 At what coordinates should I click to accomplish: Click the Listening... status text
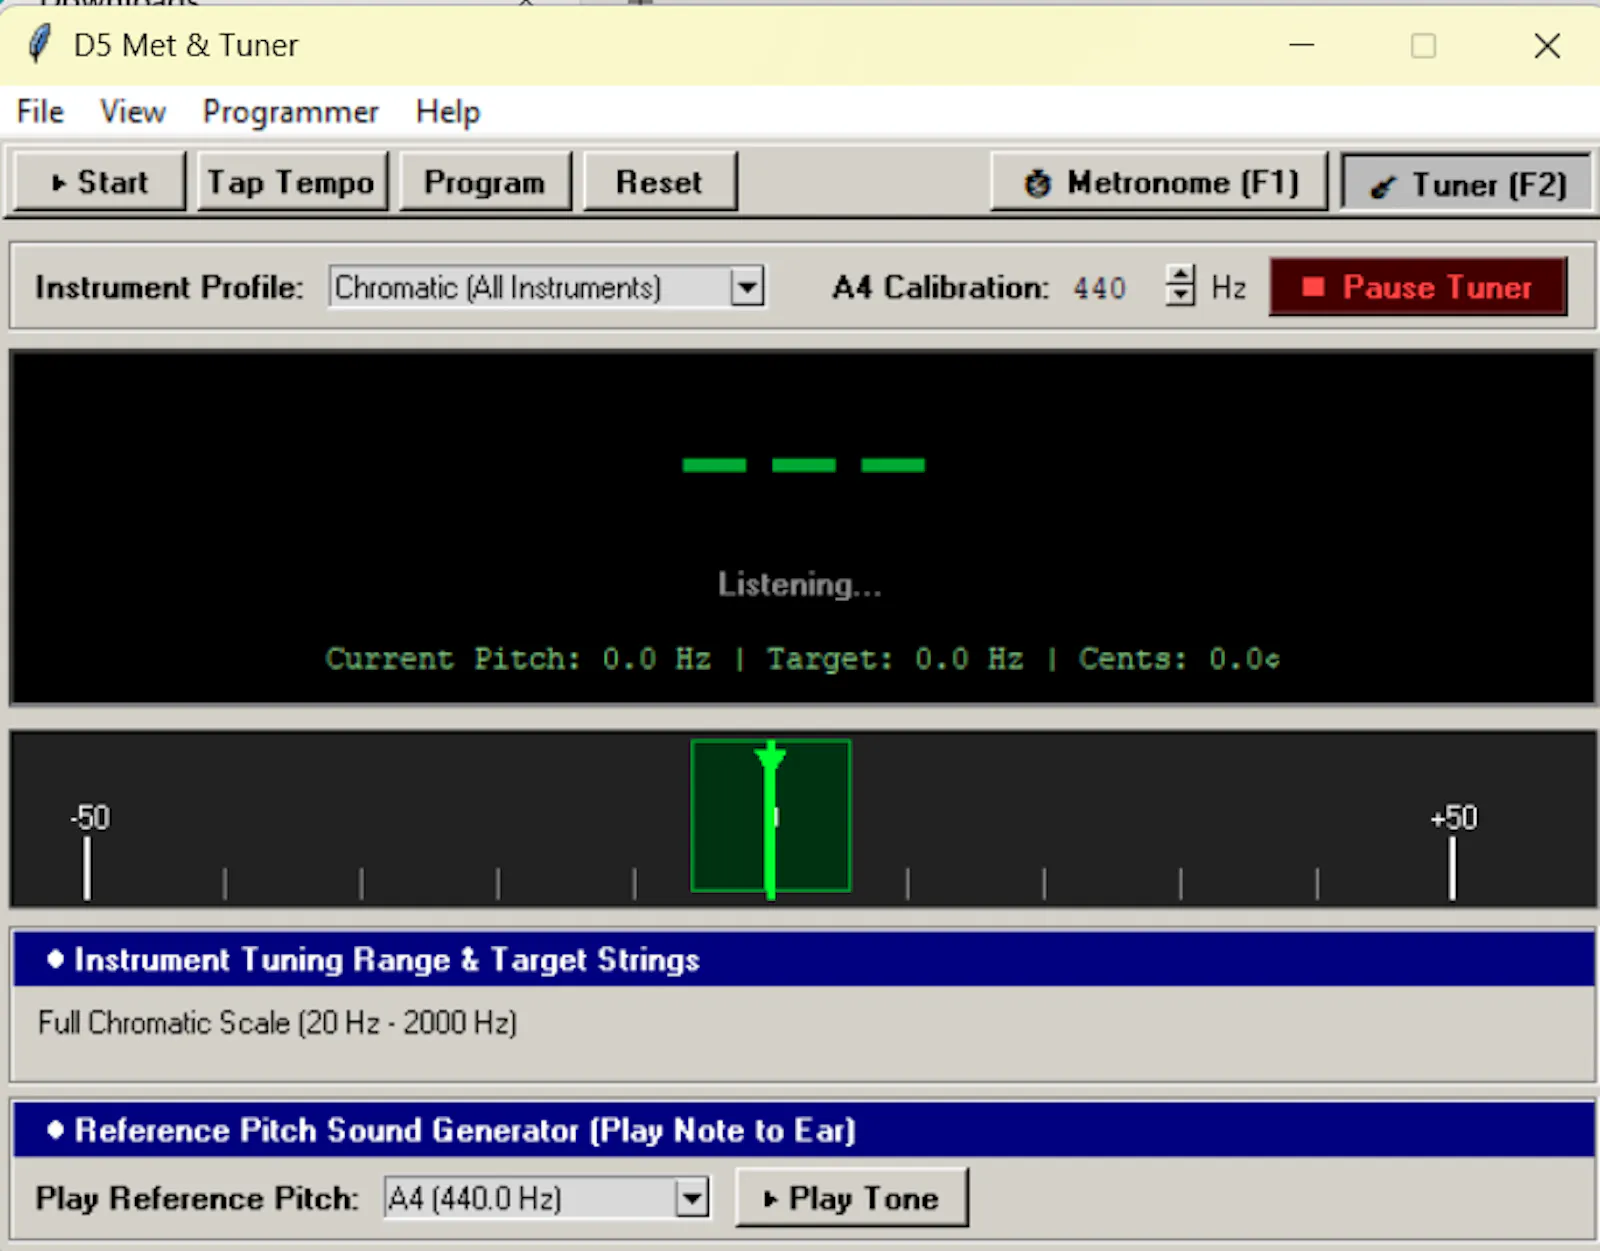coord(800,584)
